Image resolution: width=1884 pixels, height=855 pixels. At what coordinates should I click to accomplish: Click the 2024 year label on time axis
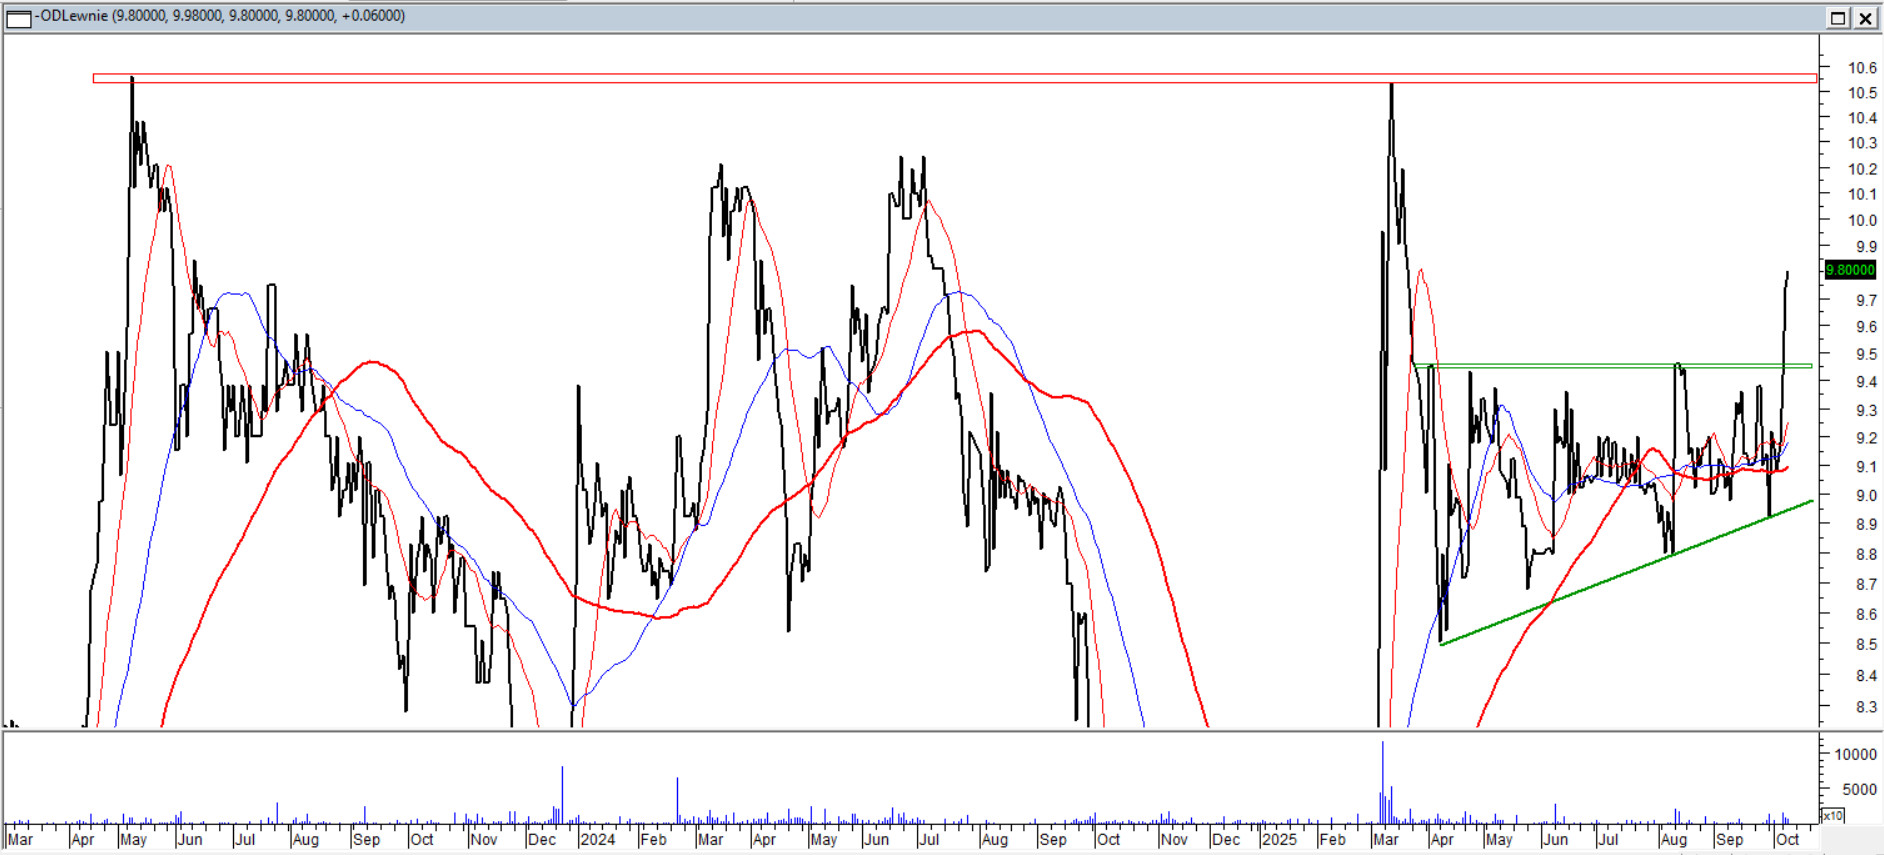598,840
